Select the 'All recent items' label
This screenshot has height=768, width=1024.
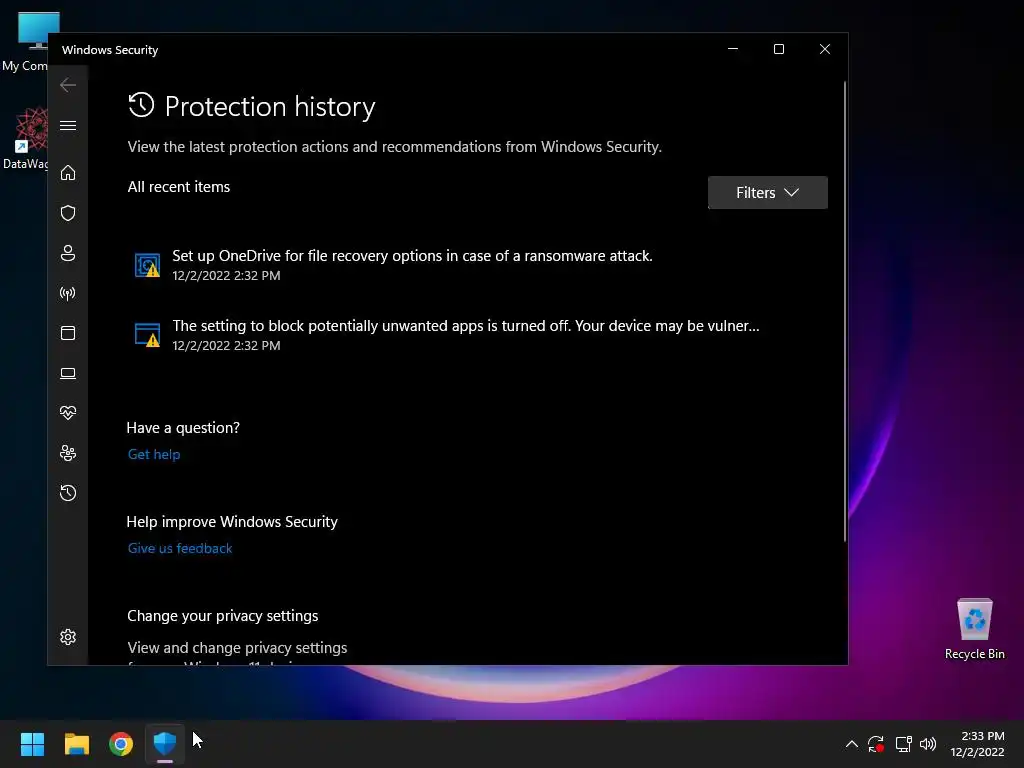(179, 187)
